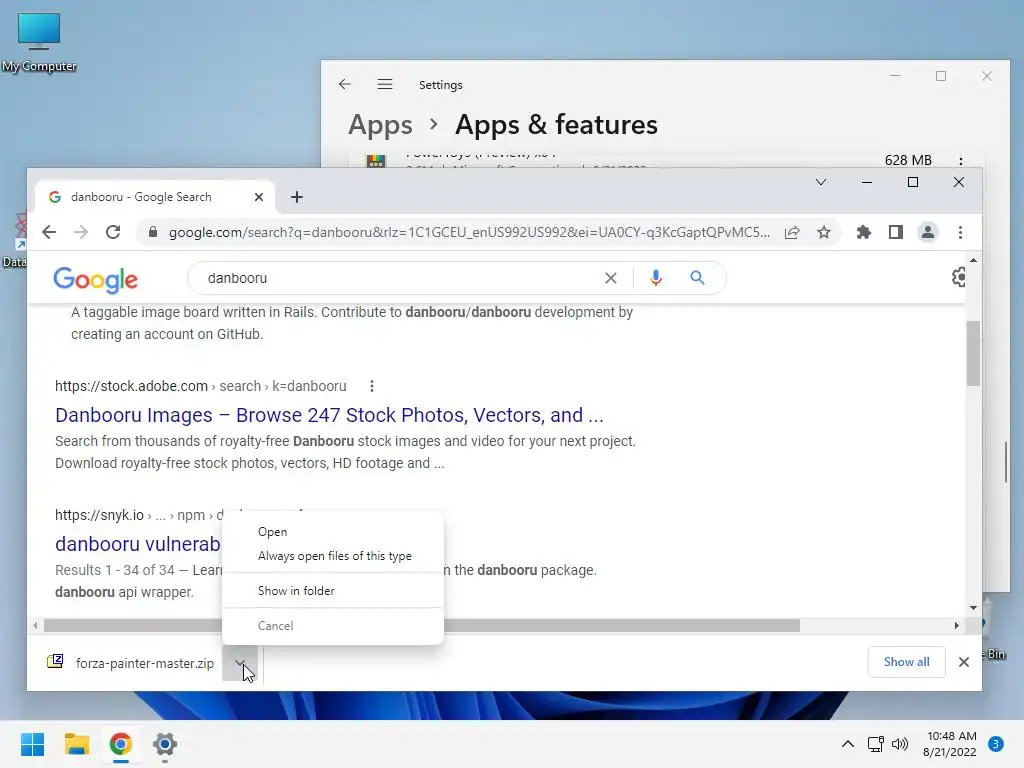Screen dimensions: 1024x768
Task: Select Show in folder menu item
Action: 333,590
